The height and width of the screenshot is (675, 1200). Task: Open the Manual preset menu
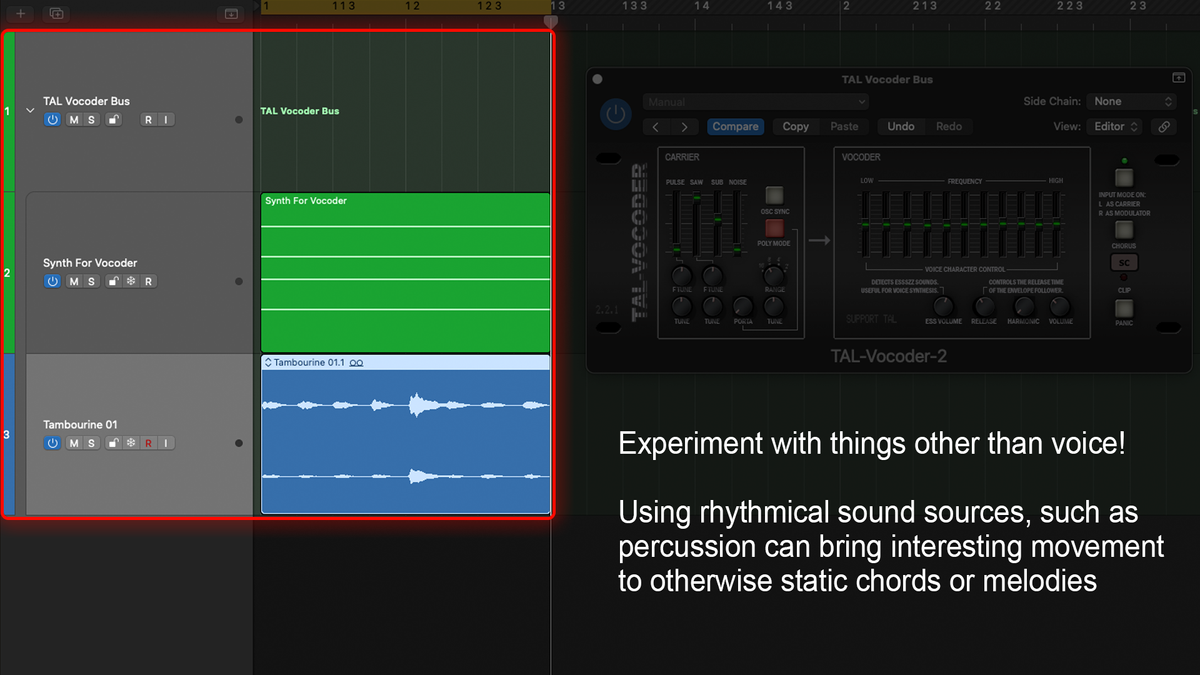click(755, 101)
